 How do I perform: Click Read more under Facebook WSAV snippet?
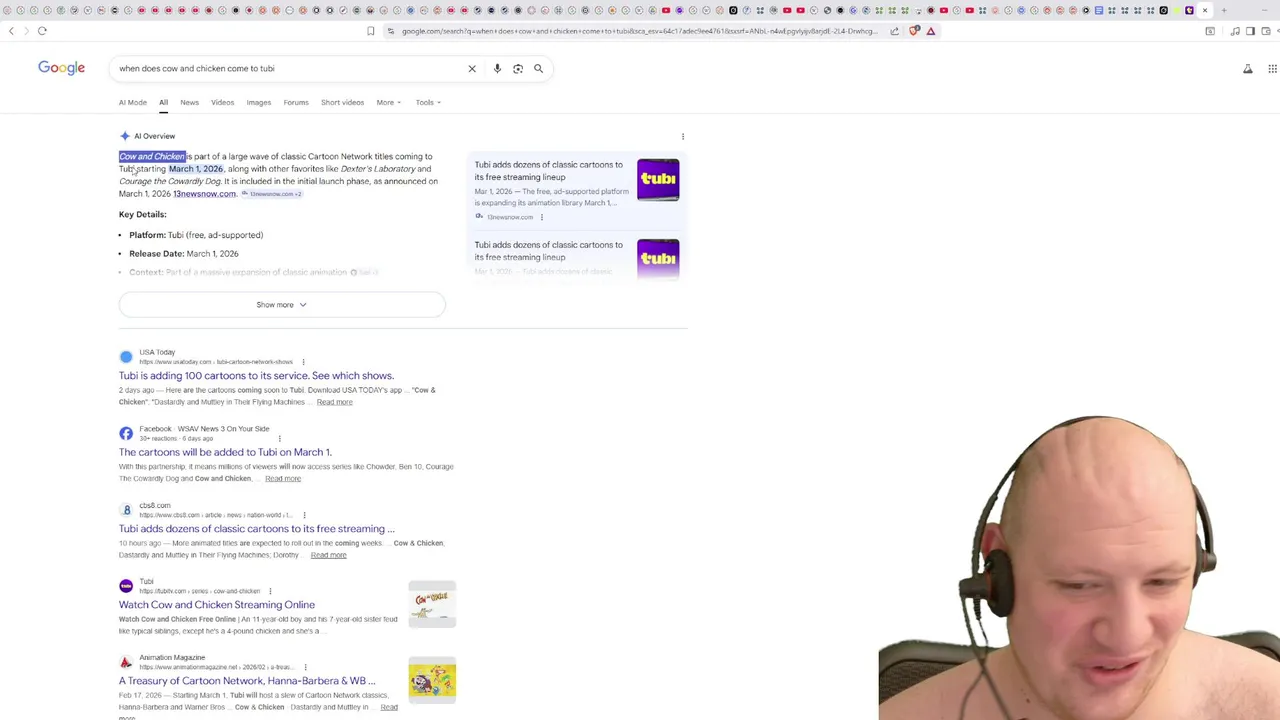pos(282,478)
